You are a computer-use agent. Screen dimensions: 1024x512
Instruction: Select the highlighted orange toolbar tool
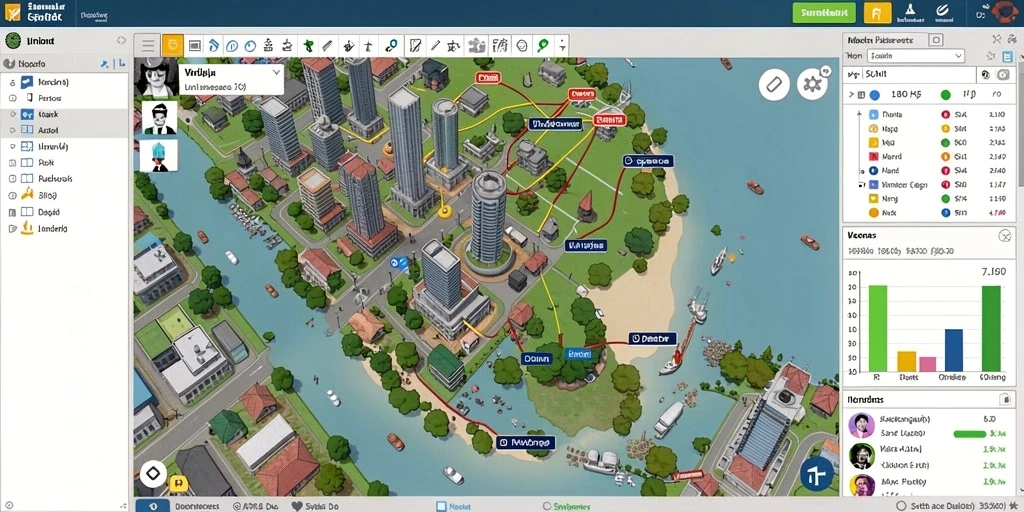click(172, 45)
